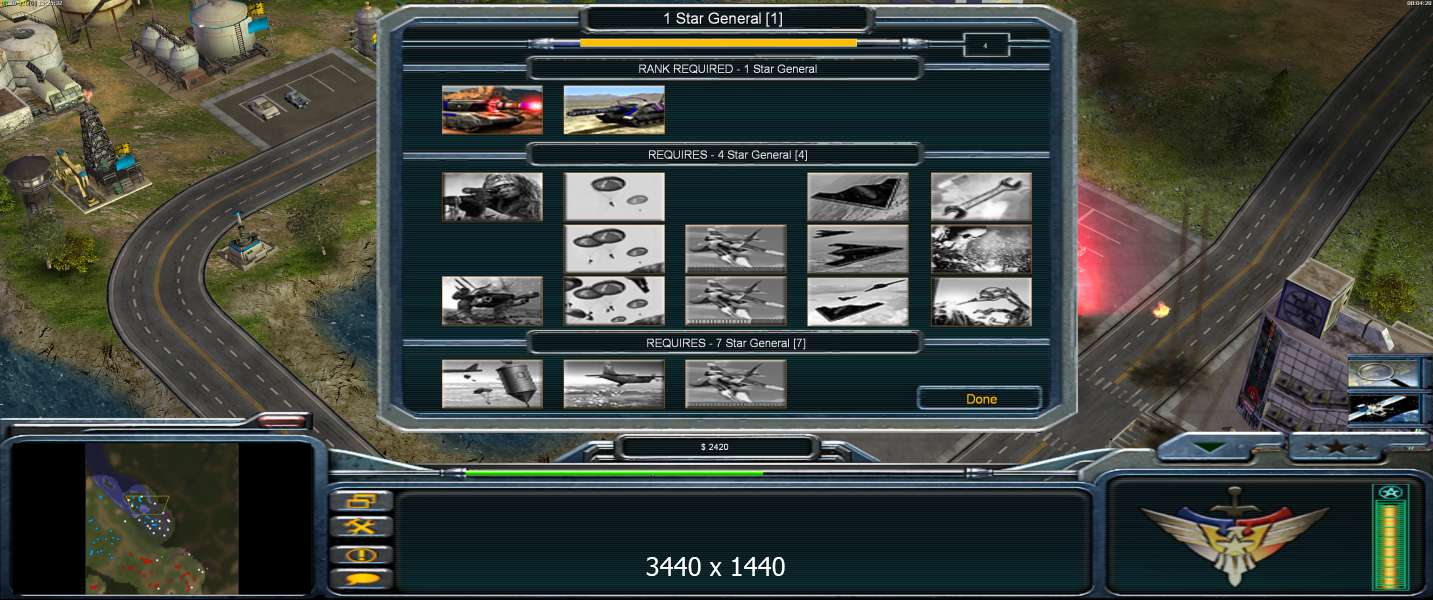Select Paratroop Drop with many parachutes and plane
Screen dimensions: 1433x600
pyautogui.click(x=614, y=301)
